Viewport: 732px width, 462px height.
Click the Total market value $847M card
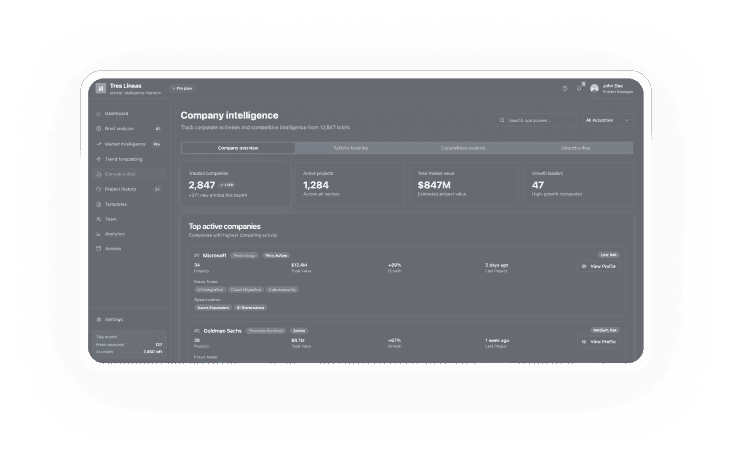click(464, 184)
